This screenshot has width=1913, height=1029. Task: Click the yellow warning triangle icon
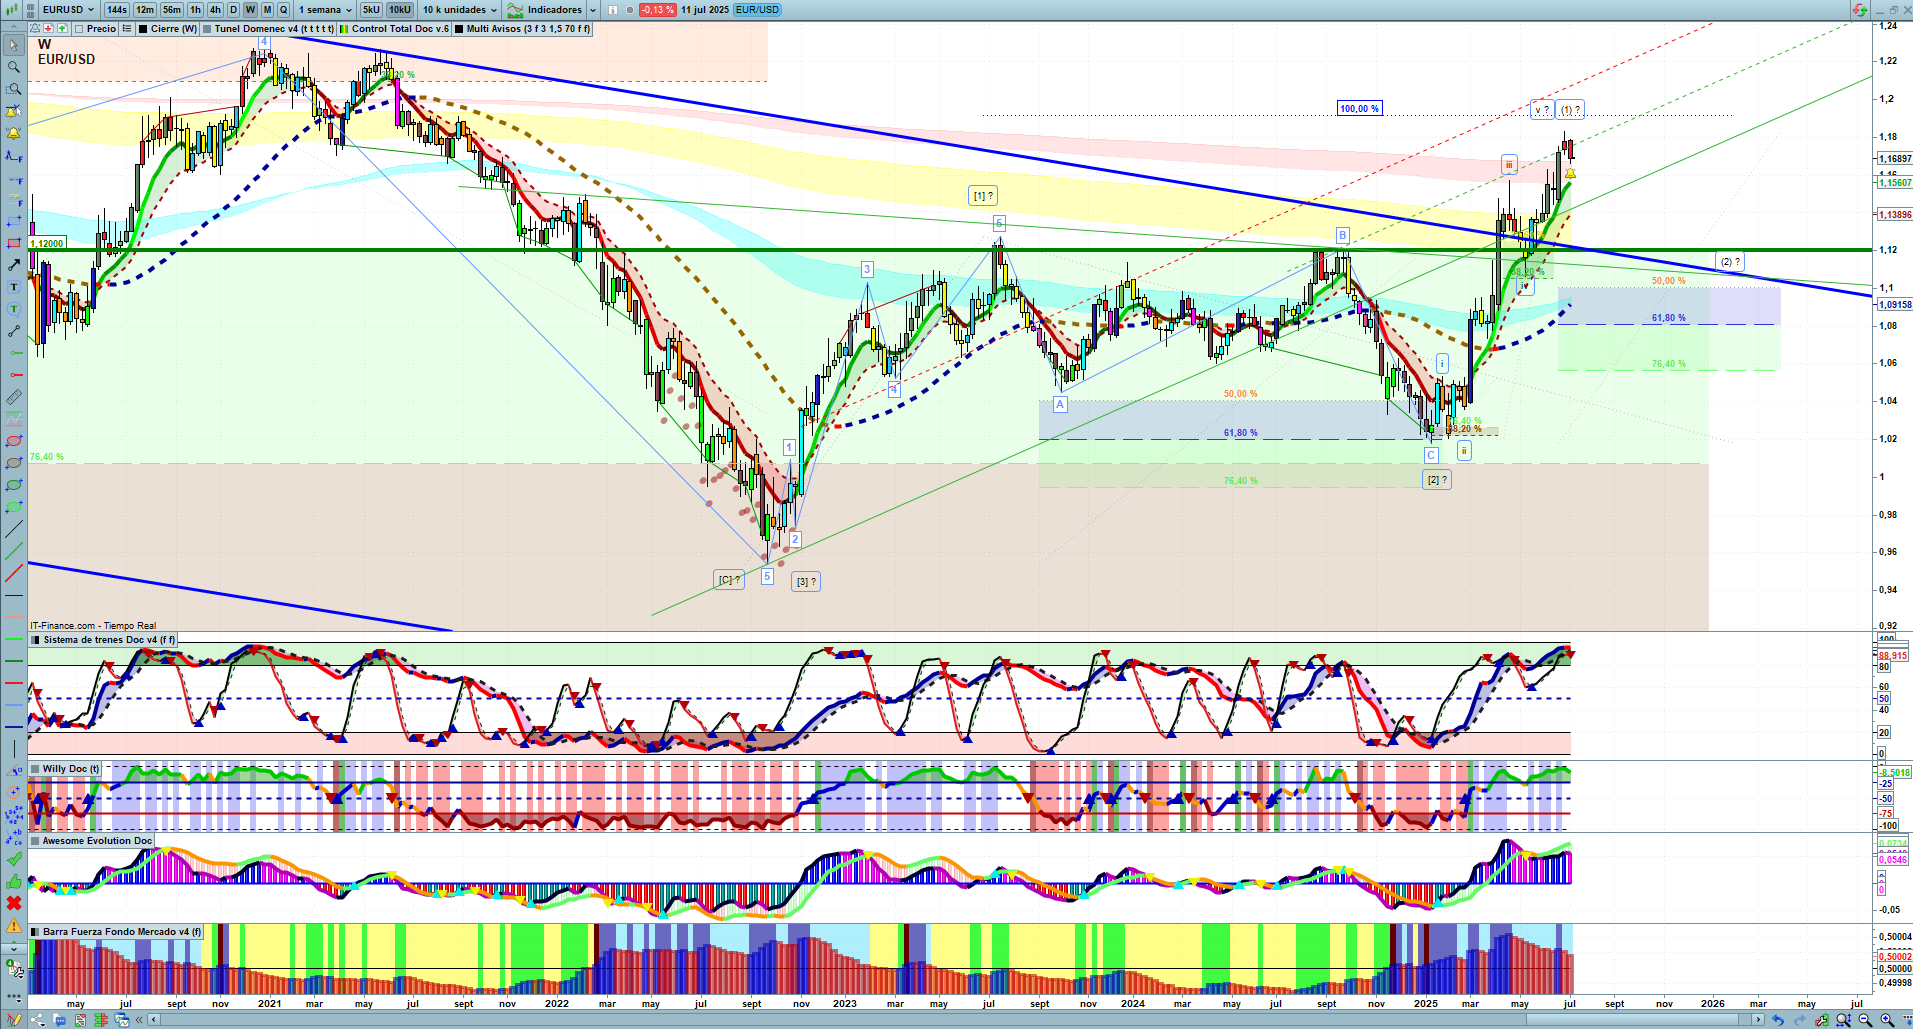point(14,925)
